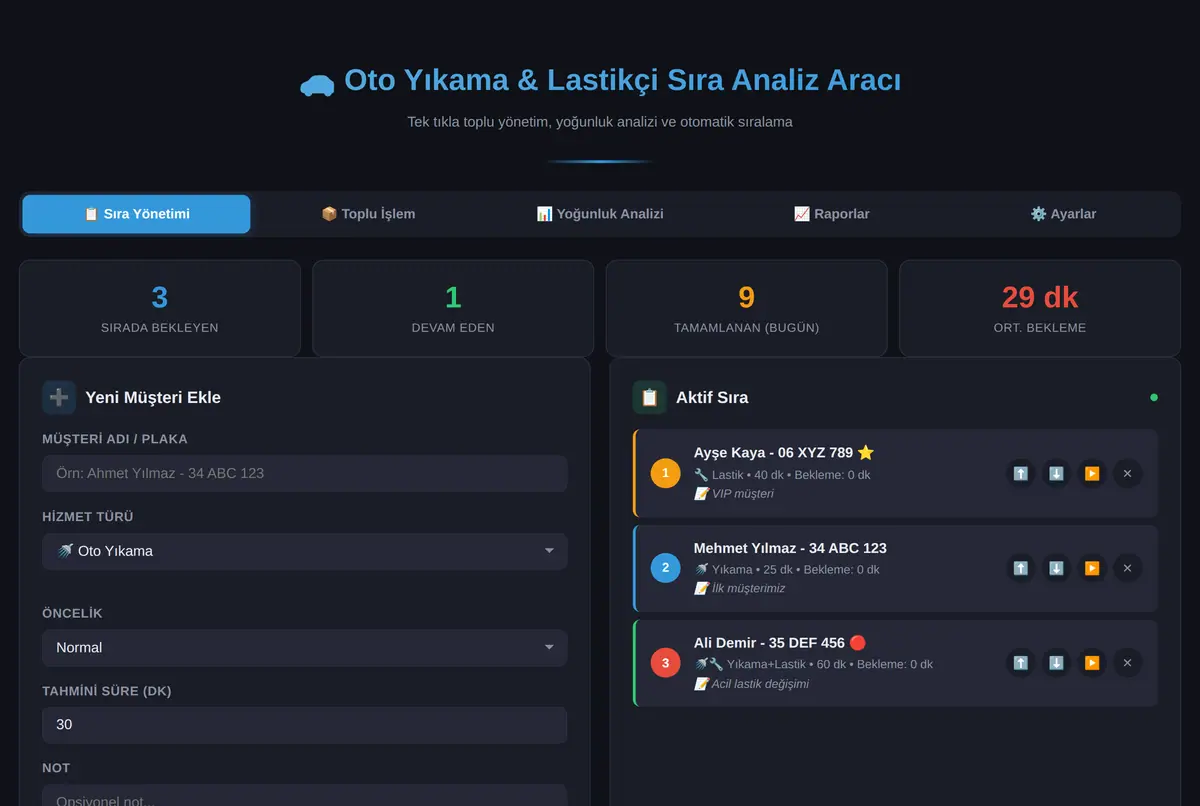This screenshot has width=1200, height=806.
Task: Click the Tamamlanan (Bugün) stat card
Action: coord(746,308)
